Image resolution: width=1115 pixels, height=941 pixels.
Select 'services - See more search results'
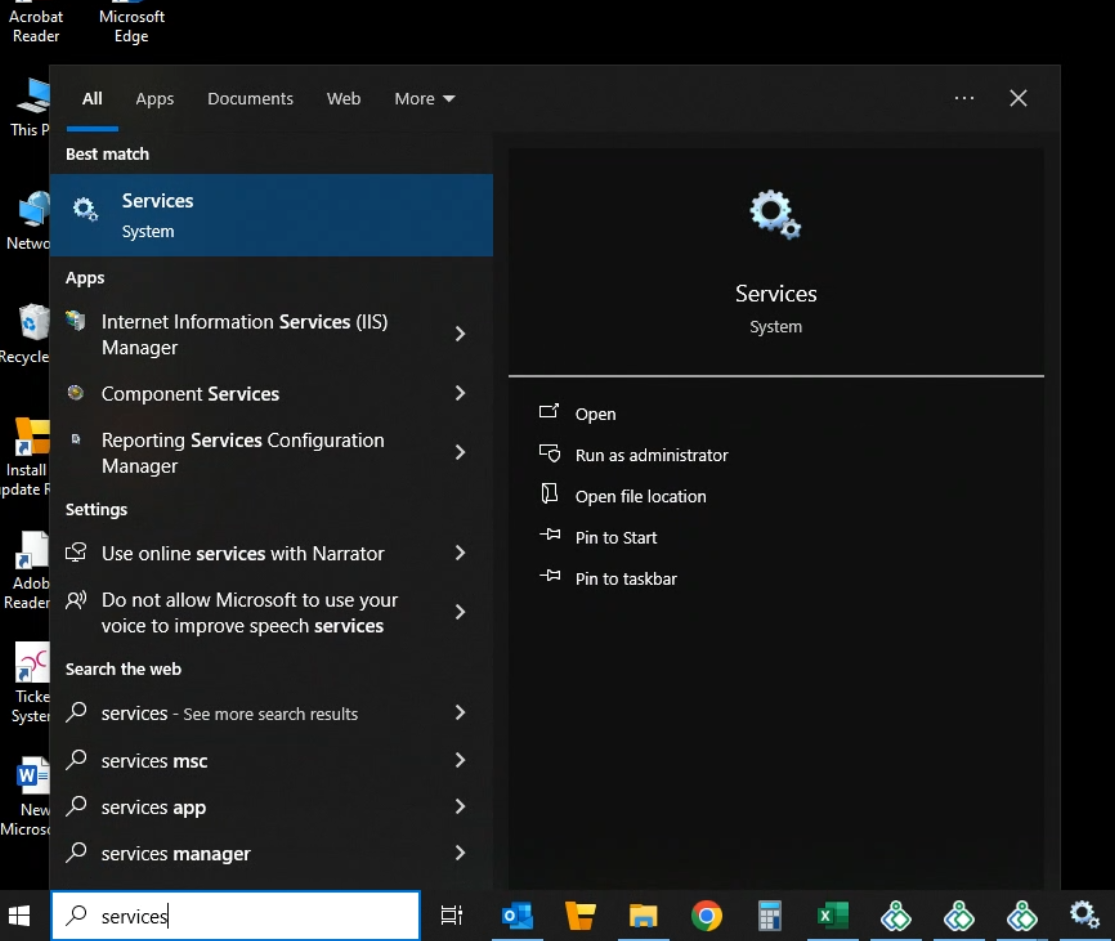[x=229, y=713]
